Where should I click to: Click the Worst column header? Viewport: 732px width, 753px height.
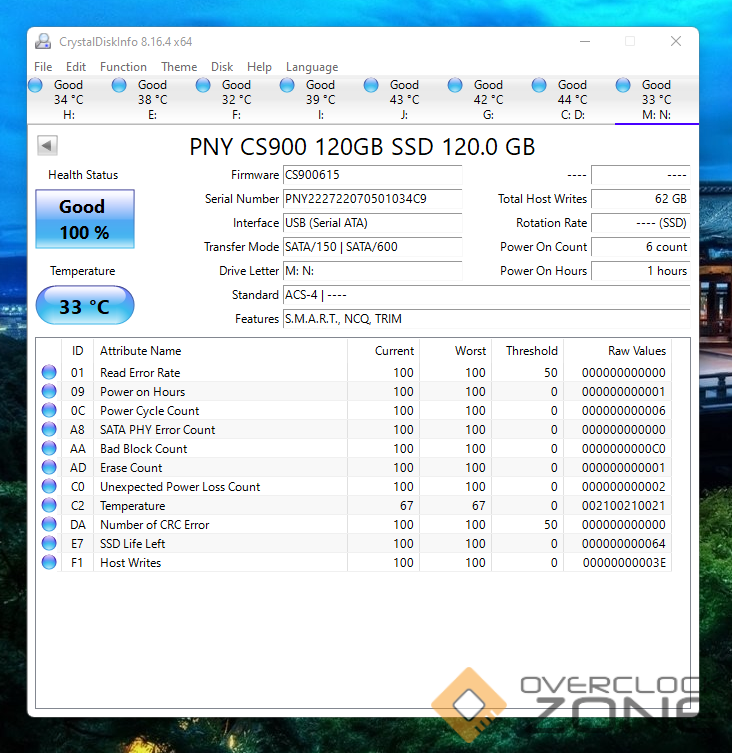(455, 351)
